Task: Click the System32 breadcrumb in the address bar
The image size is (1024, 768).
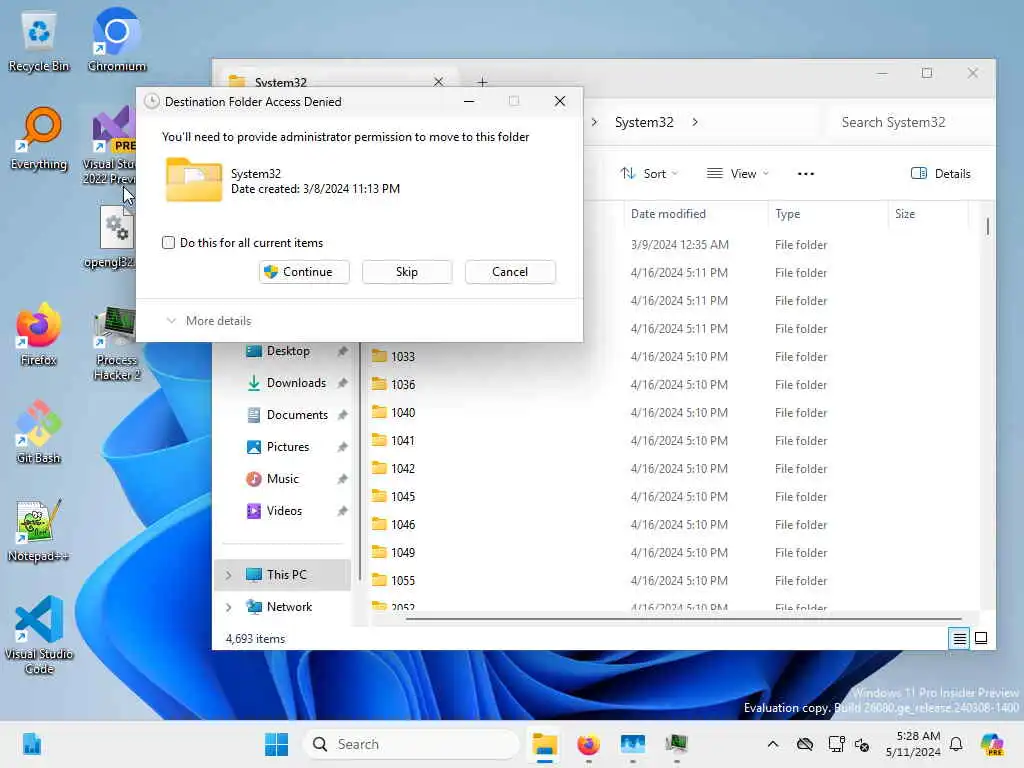Action: tap(644, 122)
